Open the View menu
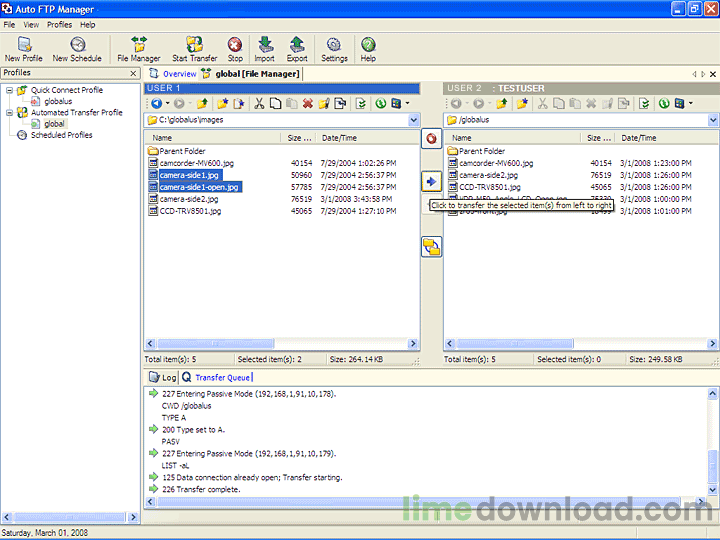 31,25
